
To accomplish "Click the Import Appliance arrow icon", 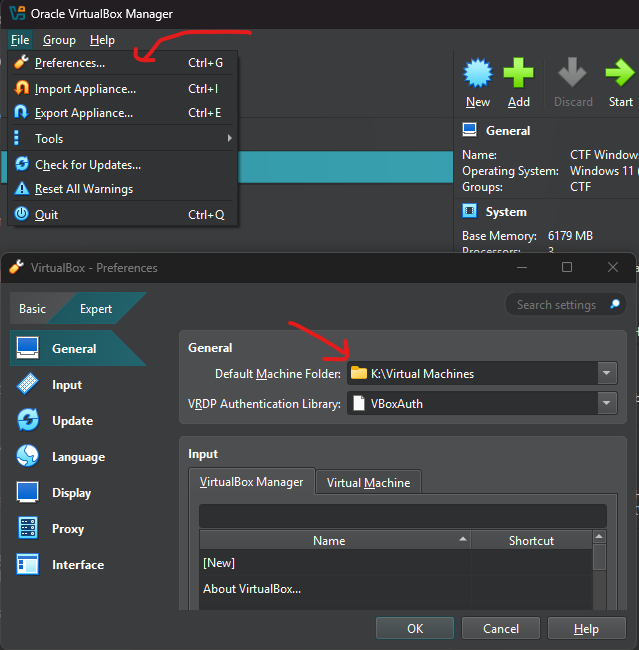I will click(22, 88).
